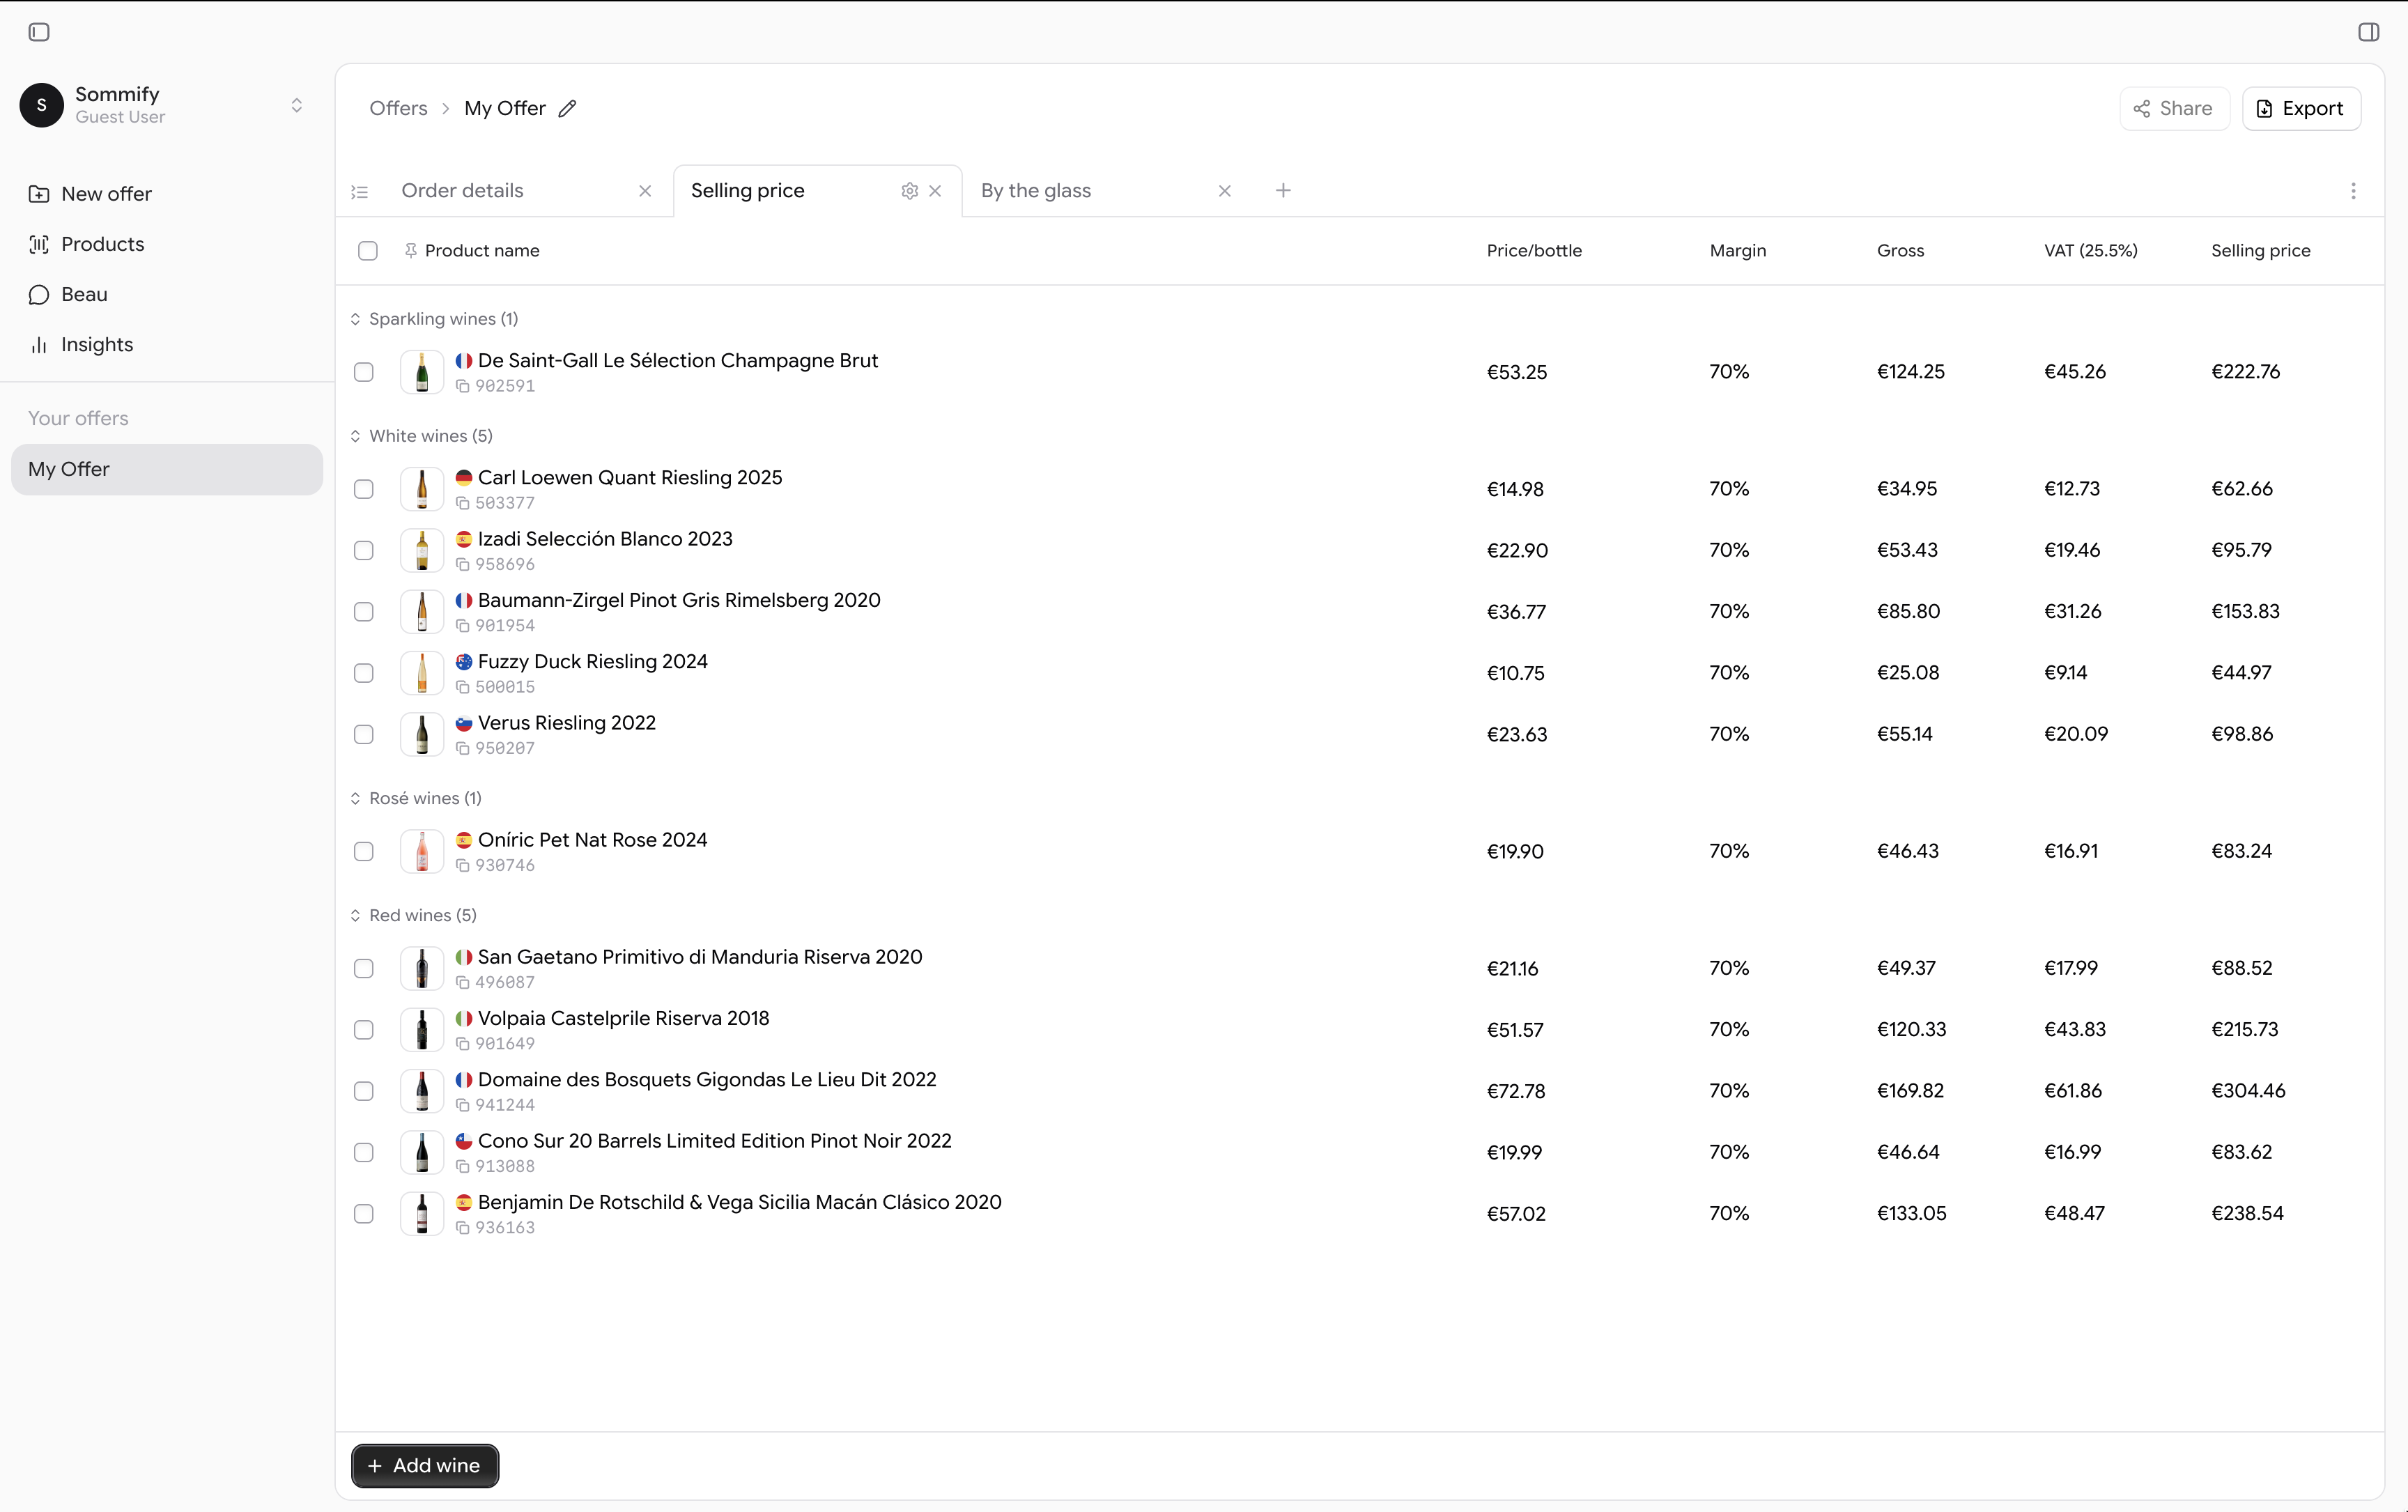The height and width of the screenshot is (1512, 2408).
Task: Check the De Saint-Gall Champagne Brut row
Action: tap(364, 372)
